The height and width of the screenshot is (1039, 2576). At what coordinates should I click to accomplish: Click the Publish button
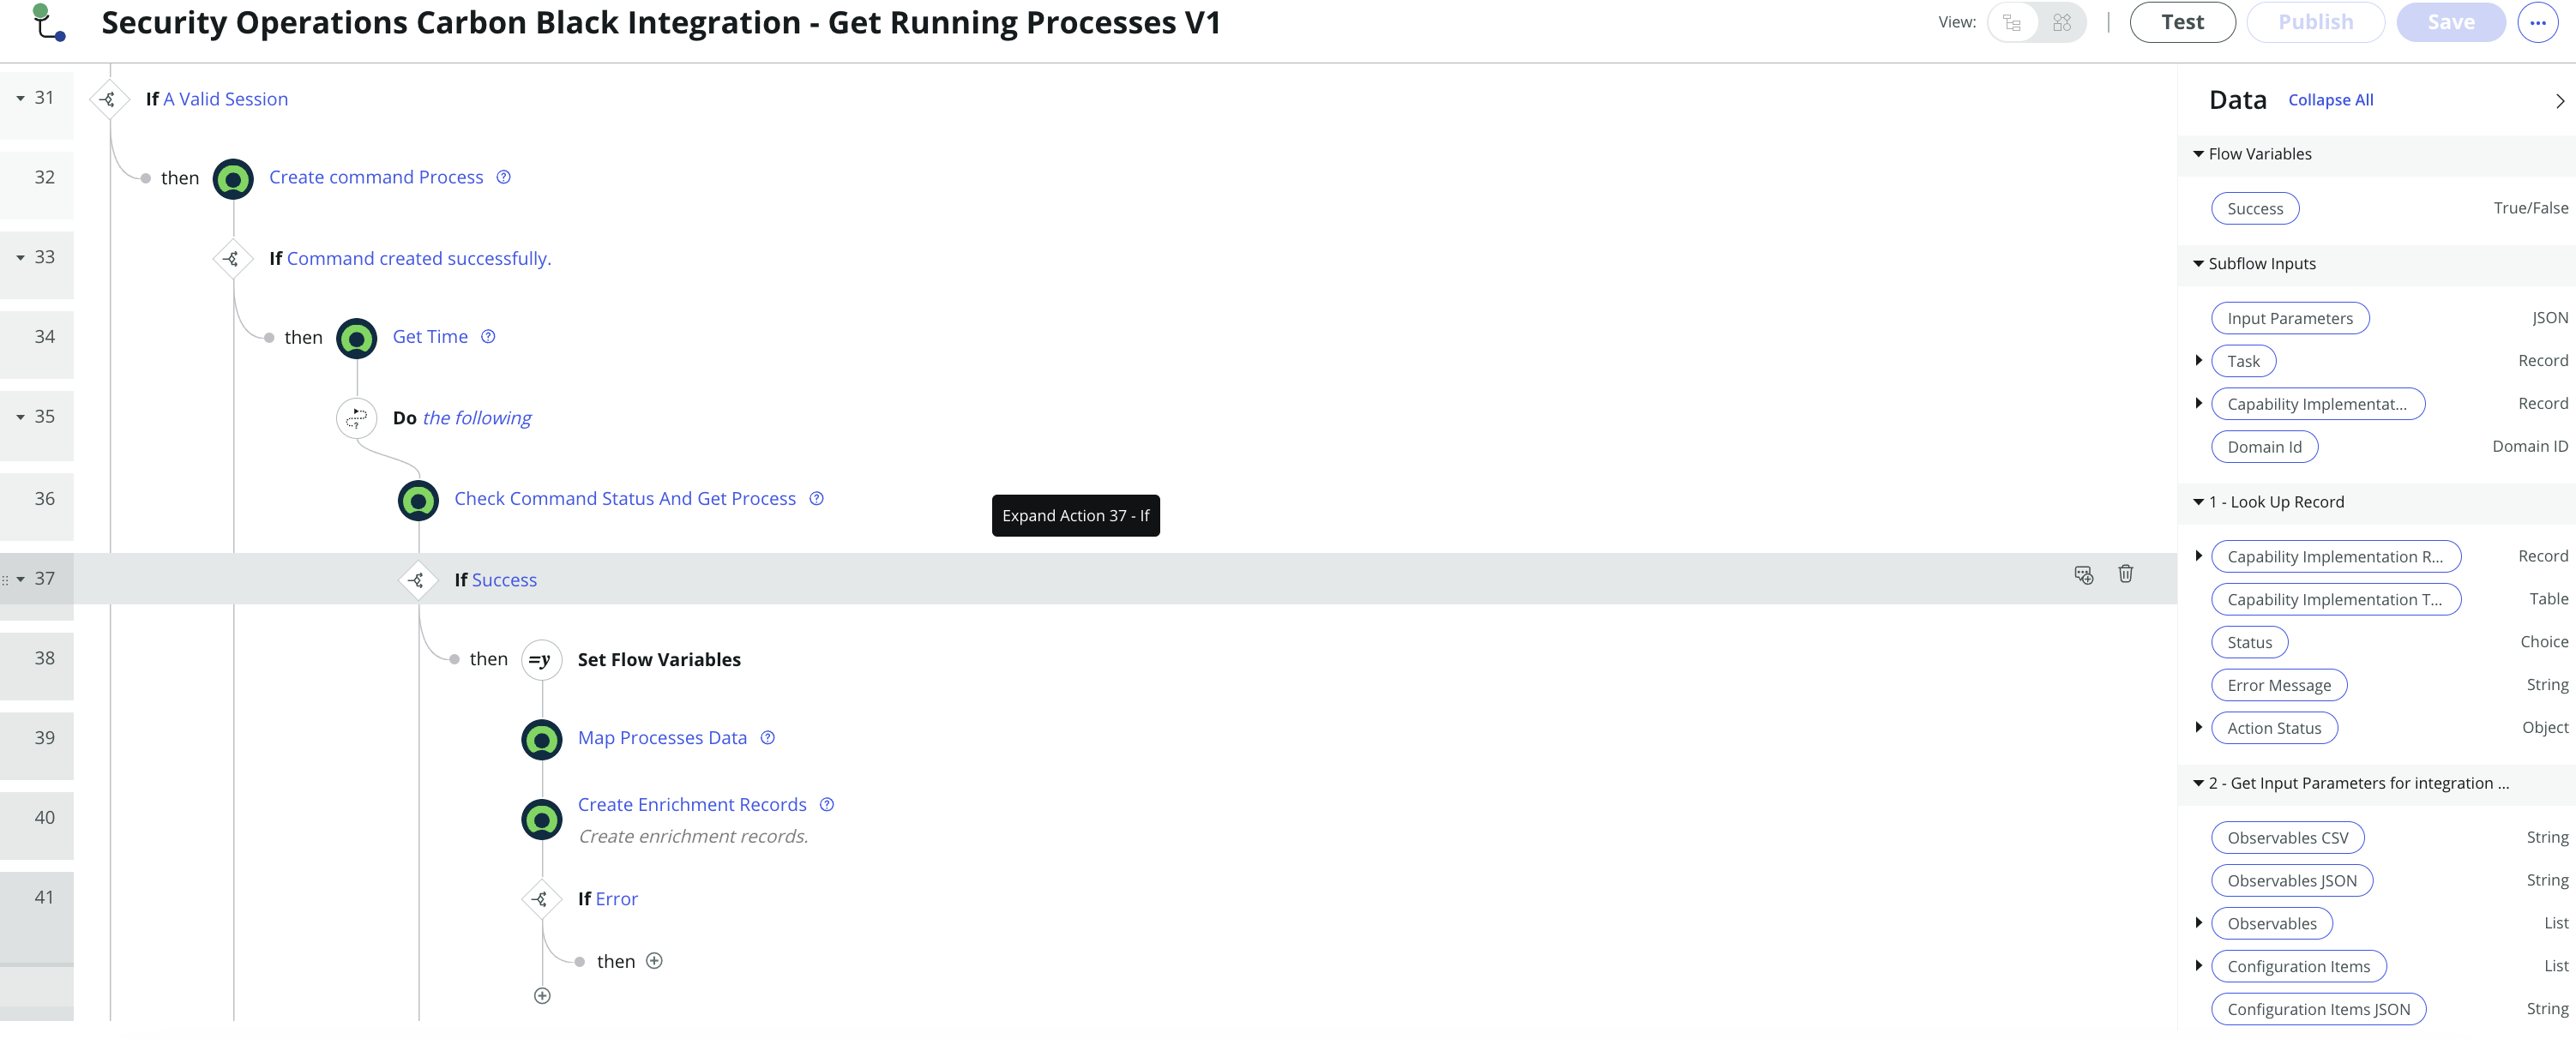click(2315, 22)
